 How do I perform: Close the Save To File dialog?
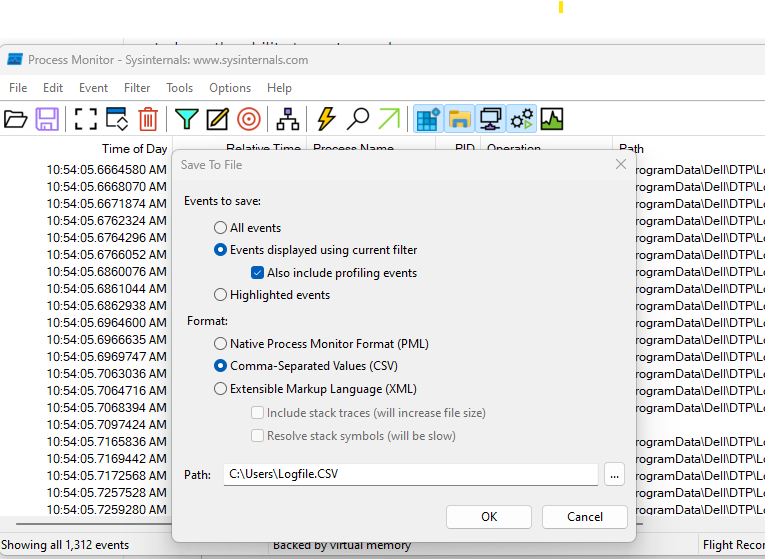point(621,164)
